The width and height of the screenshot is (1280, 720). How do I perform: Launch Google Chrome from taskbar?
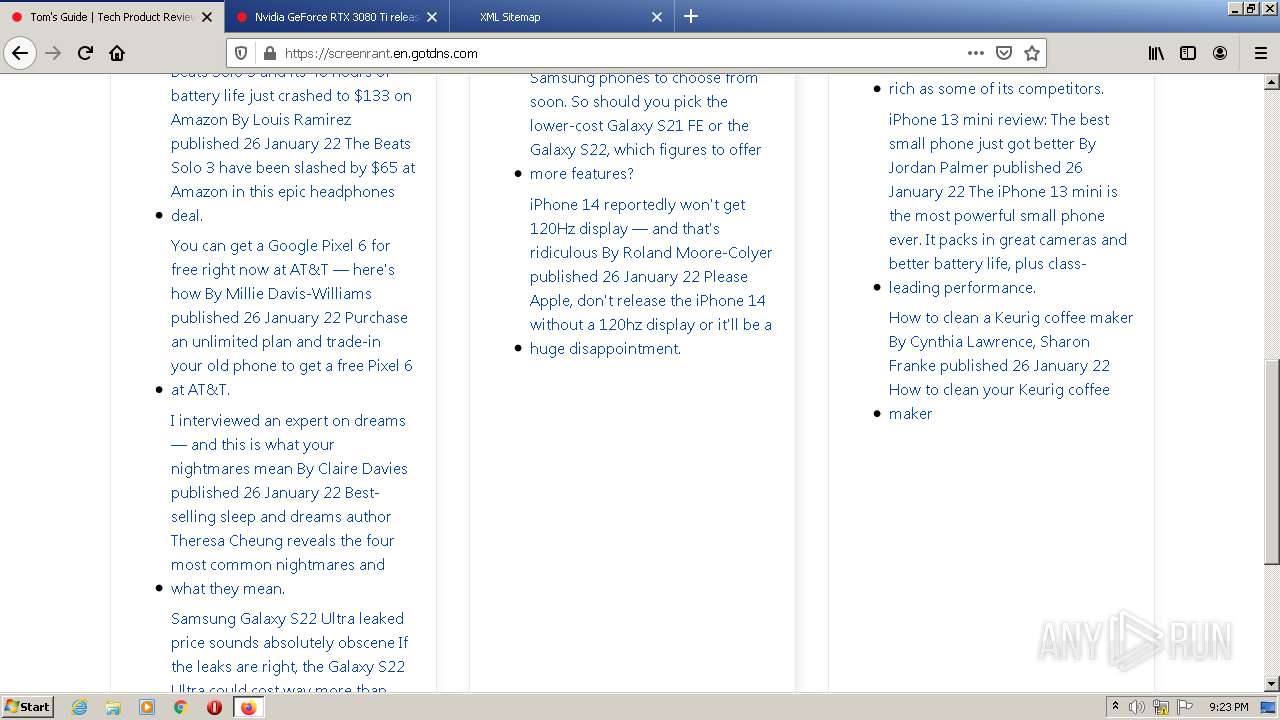pos(180,707)
